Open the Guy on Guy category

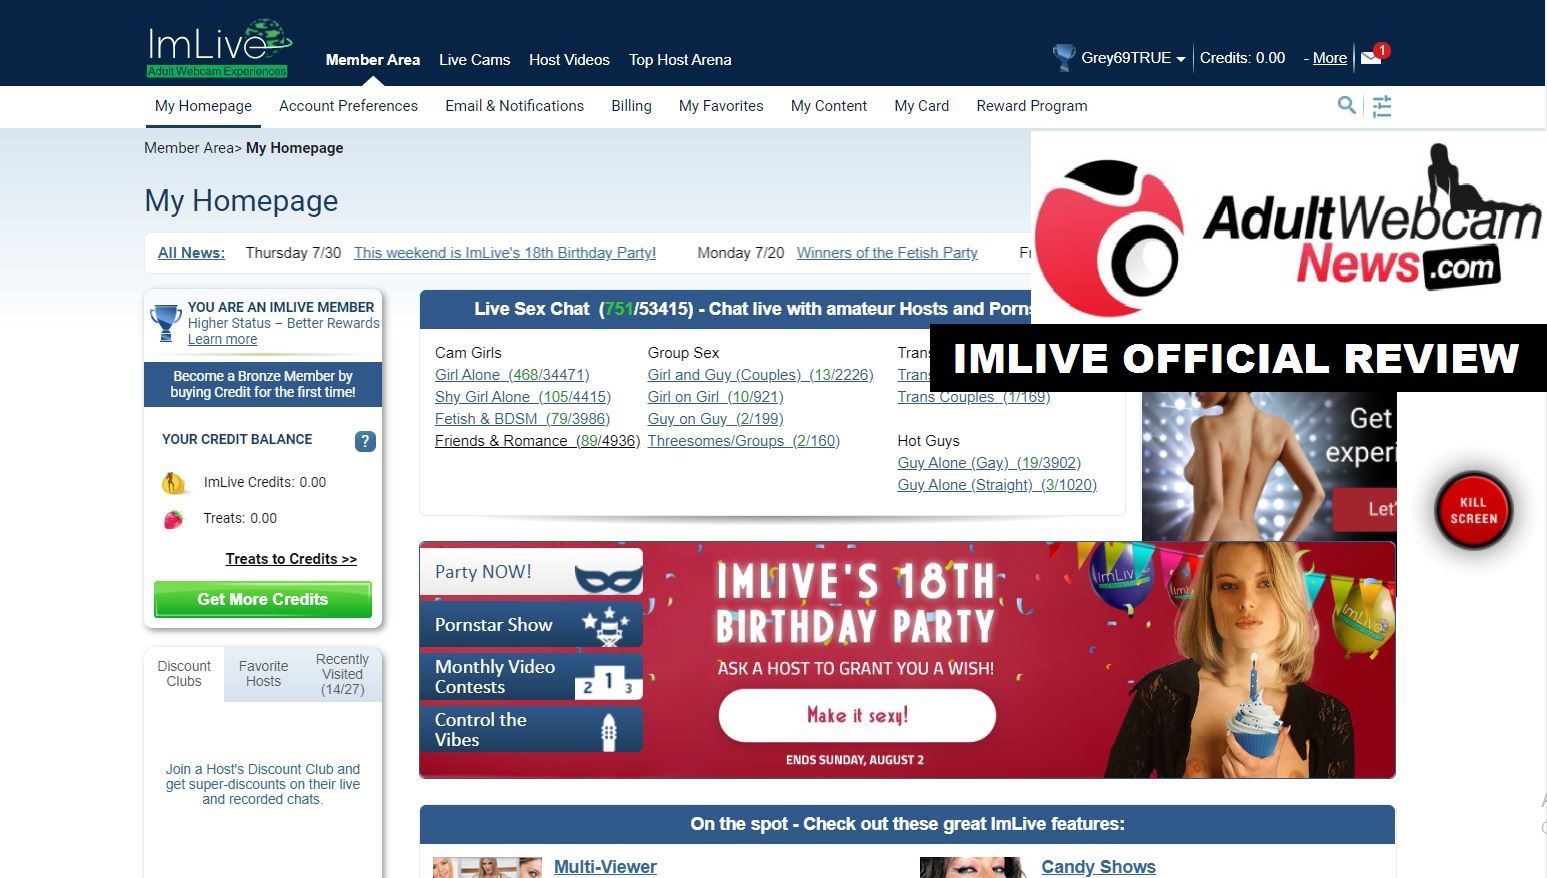click(715, 419)
